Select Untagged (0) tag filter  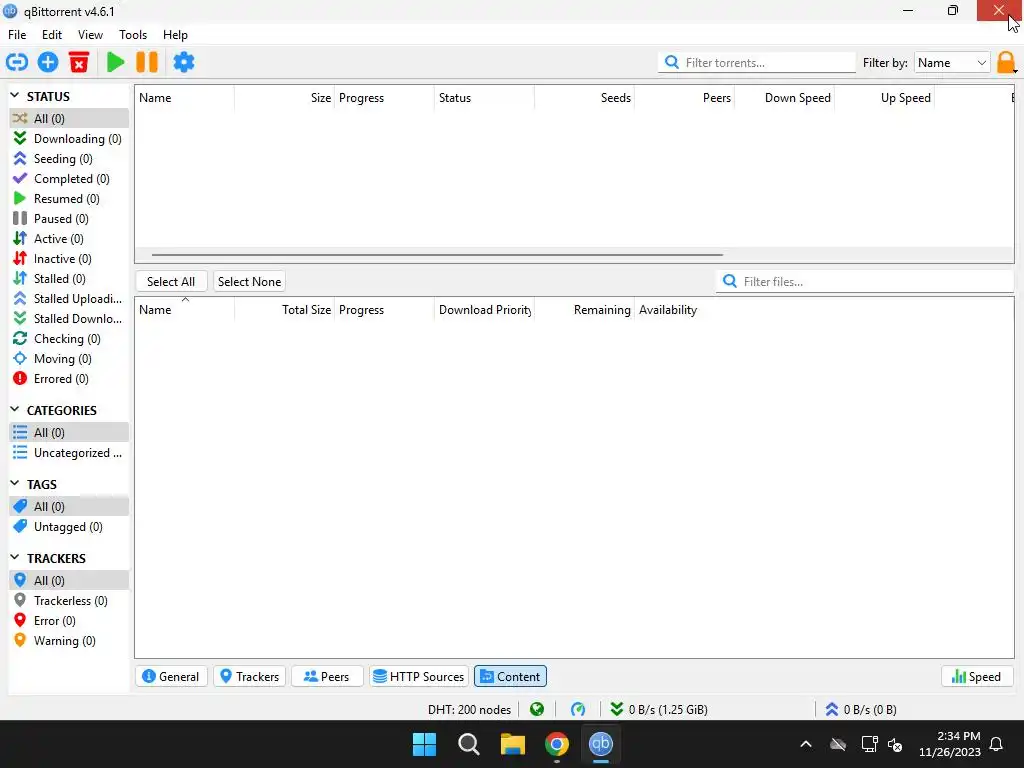[69, 527]
